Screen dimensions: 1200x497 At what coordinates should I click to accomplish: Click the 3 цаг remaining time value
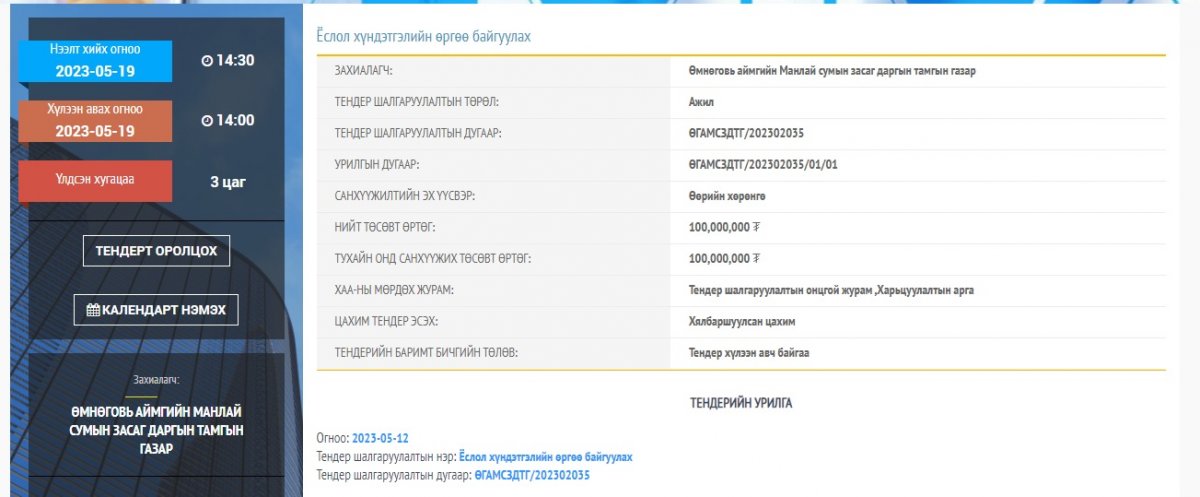tap(228, 182)
